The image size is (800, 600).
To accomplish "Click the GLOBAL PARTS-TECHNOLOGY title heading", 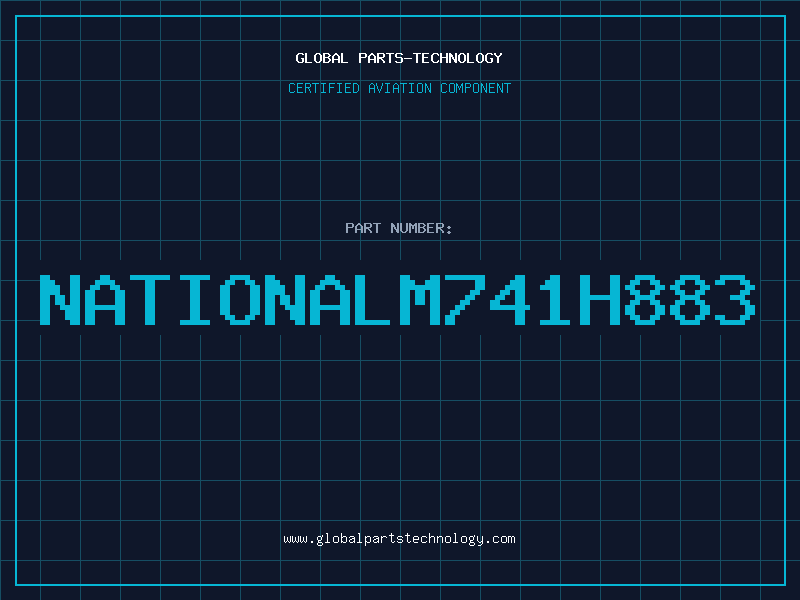I will pyautogui.click(x=399, y=58).
